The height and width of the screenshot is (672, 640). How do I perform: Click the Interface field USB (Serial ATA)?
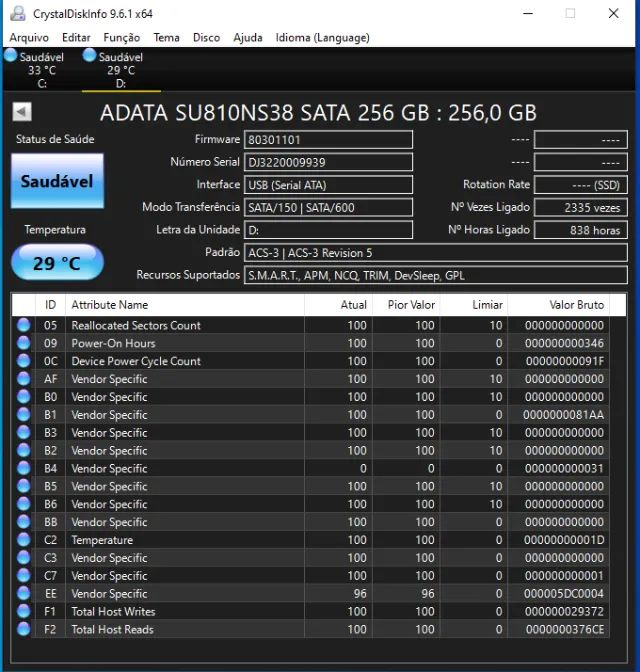pos(328,185)
